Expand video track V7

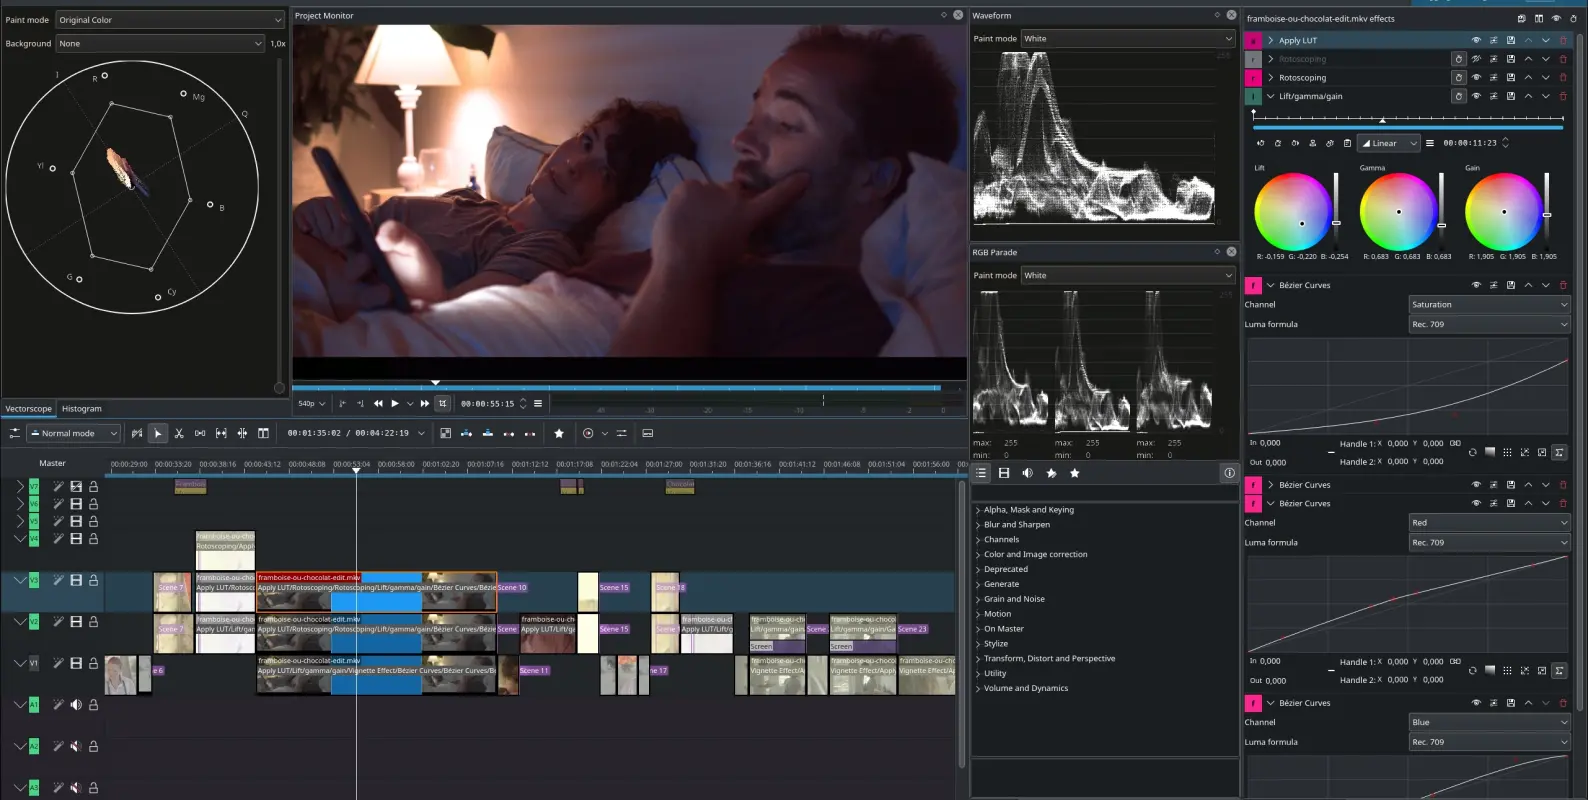pyautogui.click(x=19, y=487)
